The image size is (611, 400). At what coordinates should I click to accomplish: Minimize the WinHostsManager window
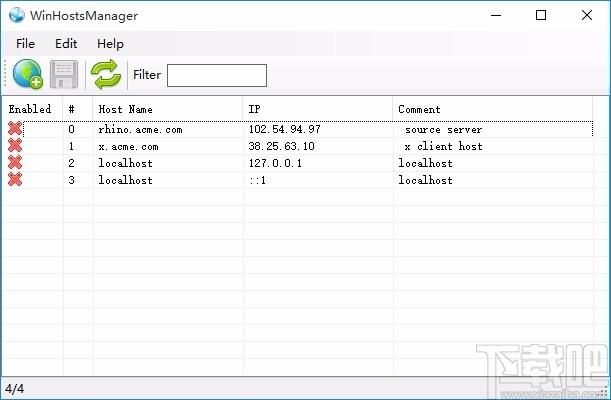(x=496, y=15)
